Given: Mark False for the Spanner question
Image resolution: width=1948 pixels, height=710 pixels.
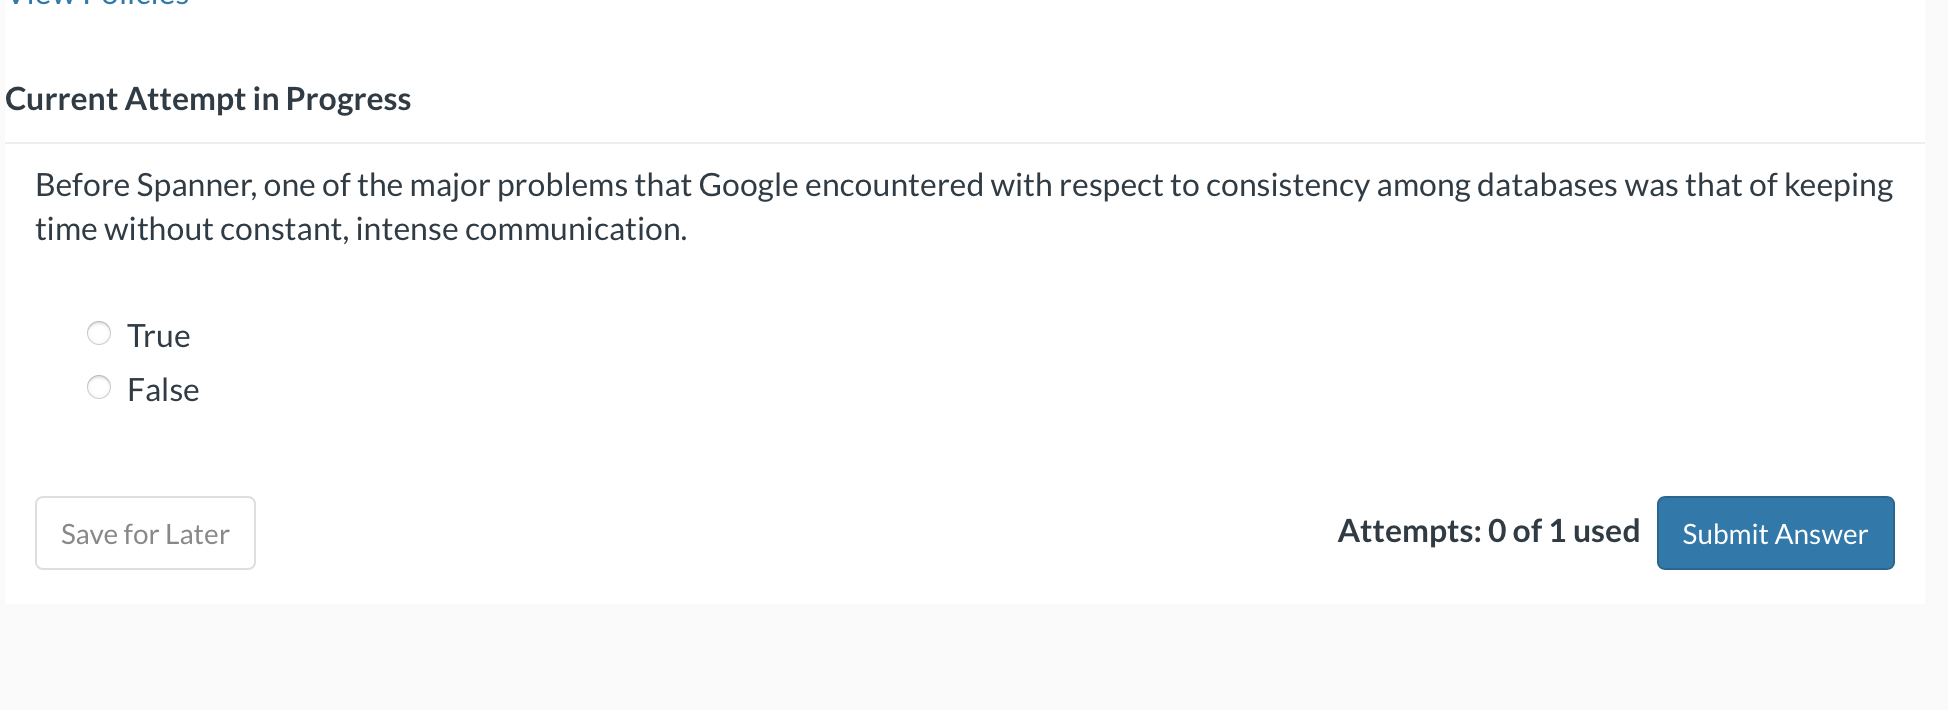Looking at the screenshot, I should (99, 387).
